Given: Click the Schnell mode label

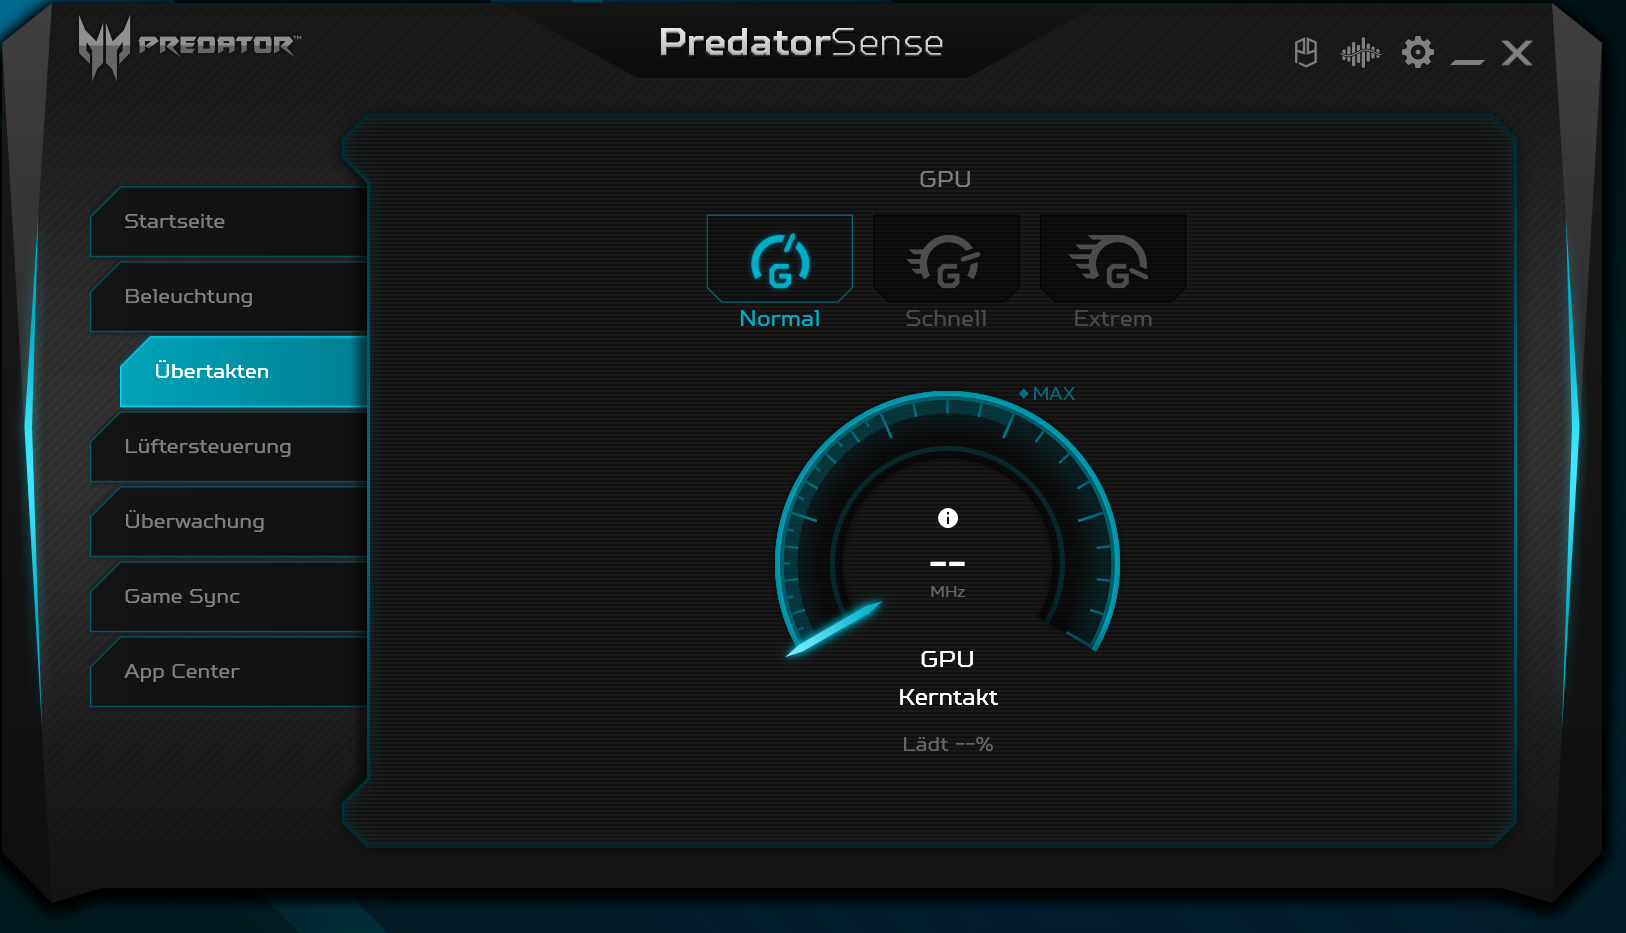Looking at the screenshot, I should tap(946, 319).
